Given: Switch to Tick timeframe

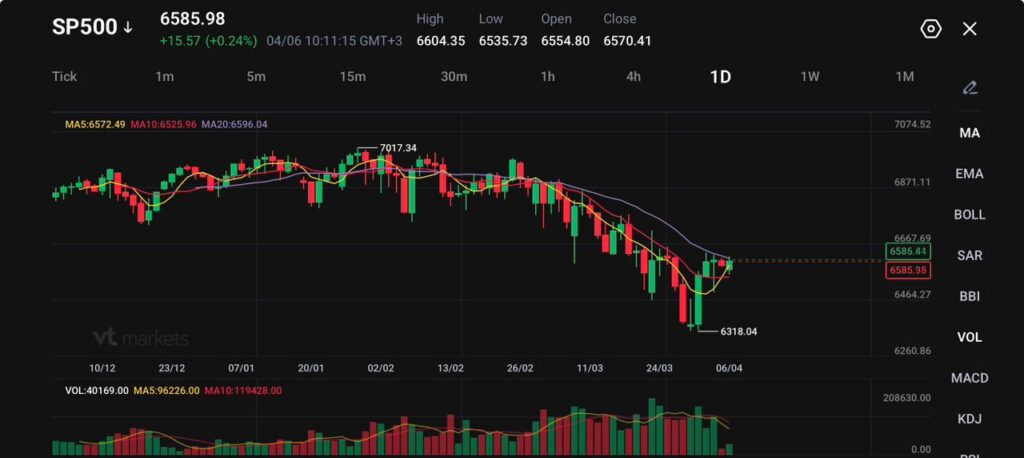Looking at the screenshot, I should pyautogui.click(x=64, y=77).
